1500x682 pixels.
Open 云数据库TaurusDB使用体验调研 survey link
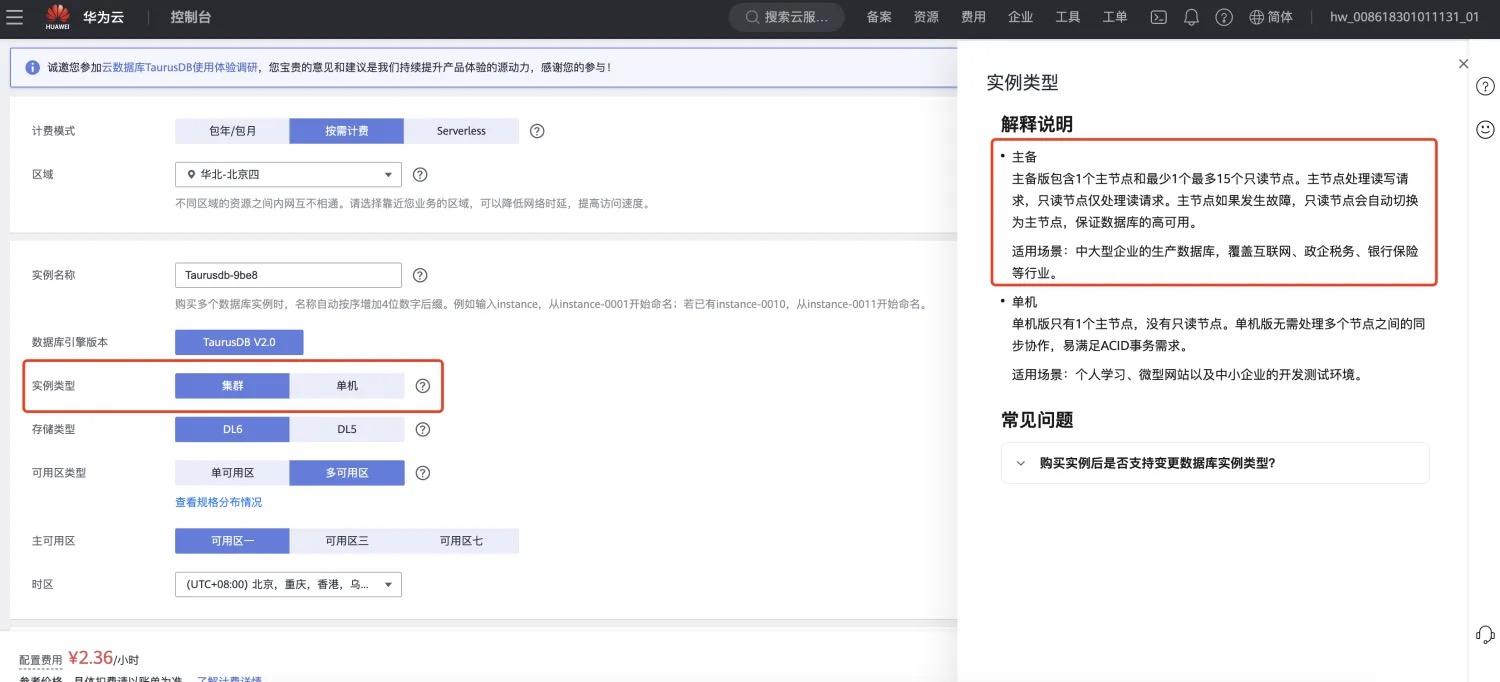pos(180,68)
